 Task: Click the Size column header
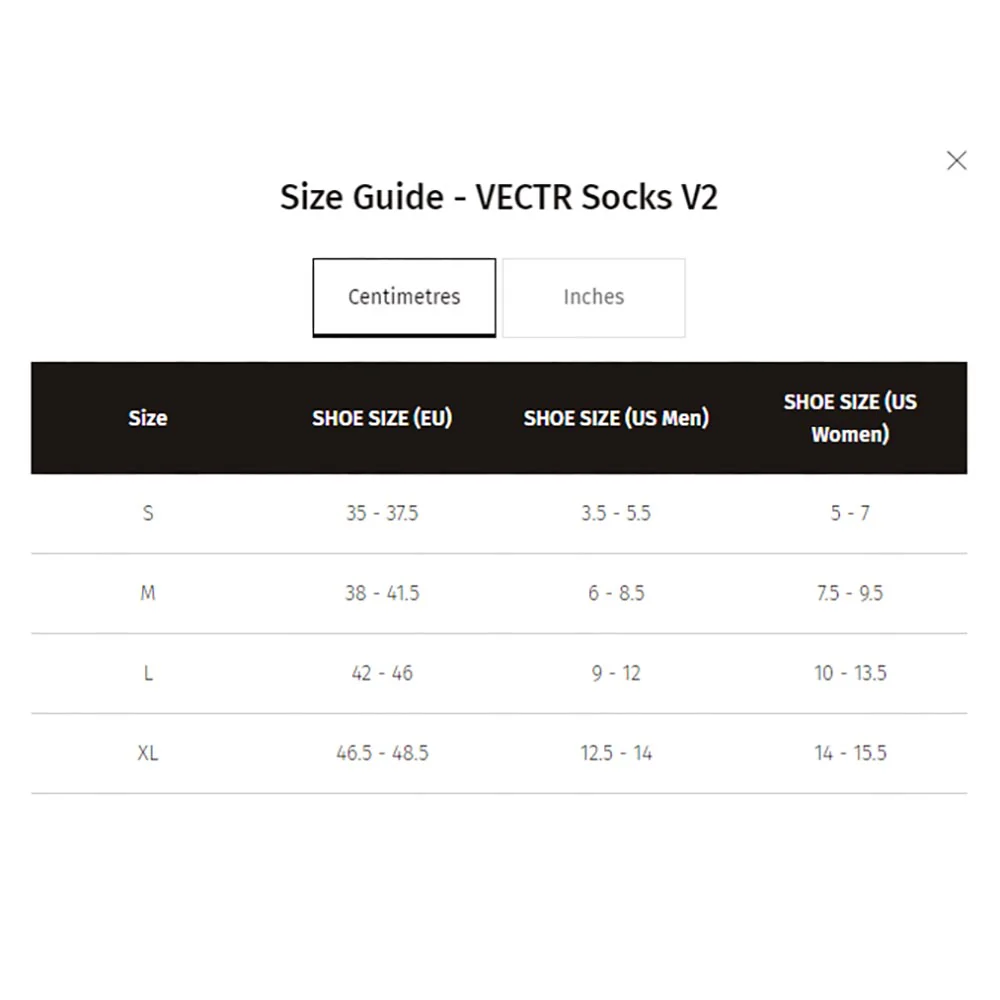[147, 418]
